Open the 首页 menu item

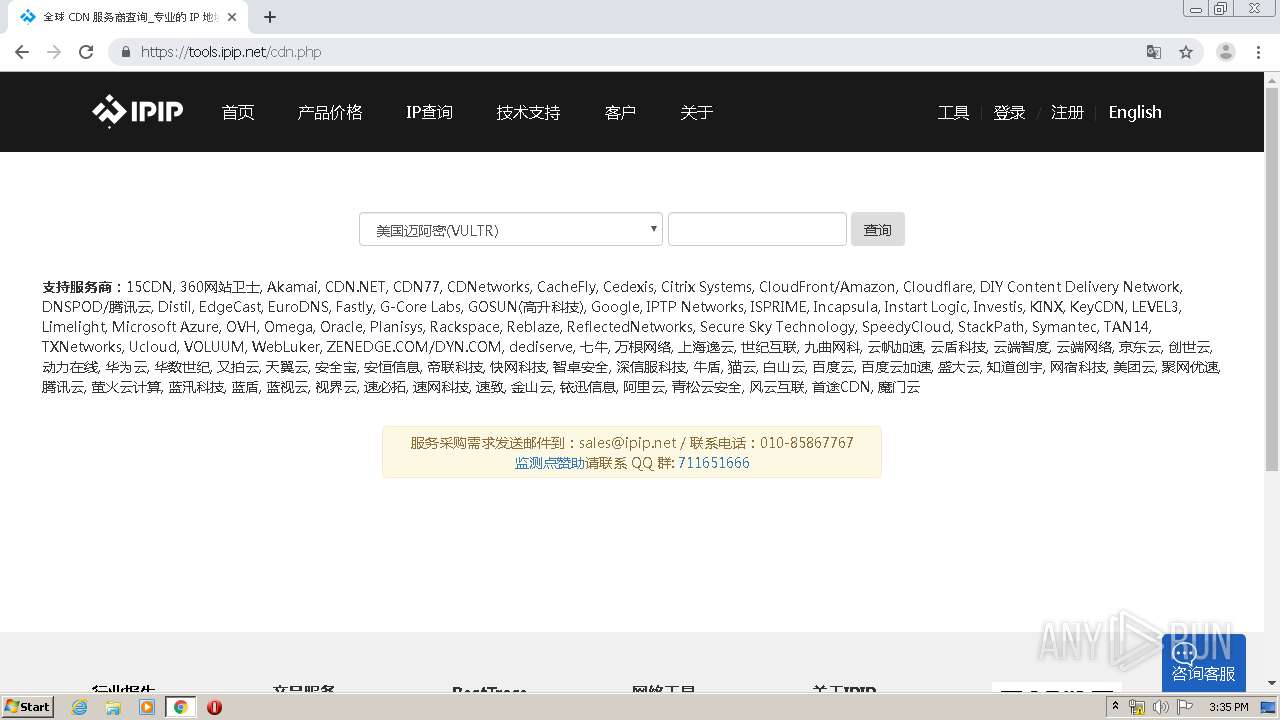tap(238, 112)
